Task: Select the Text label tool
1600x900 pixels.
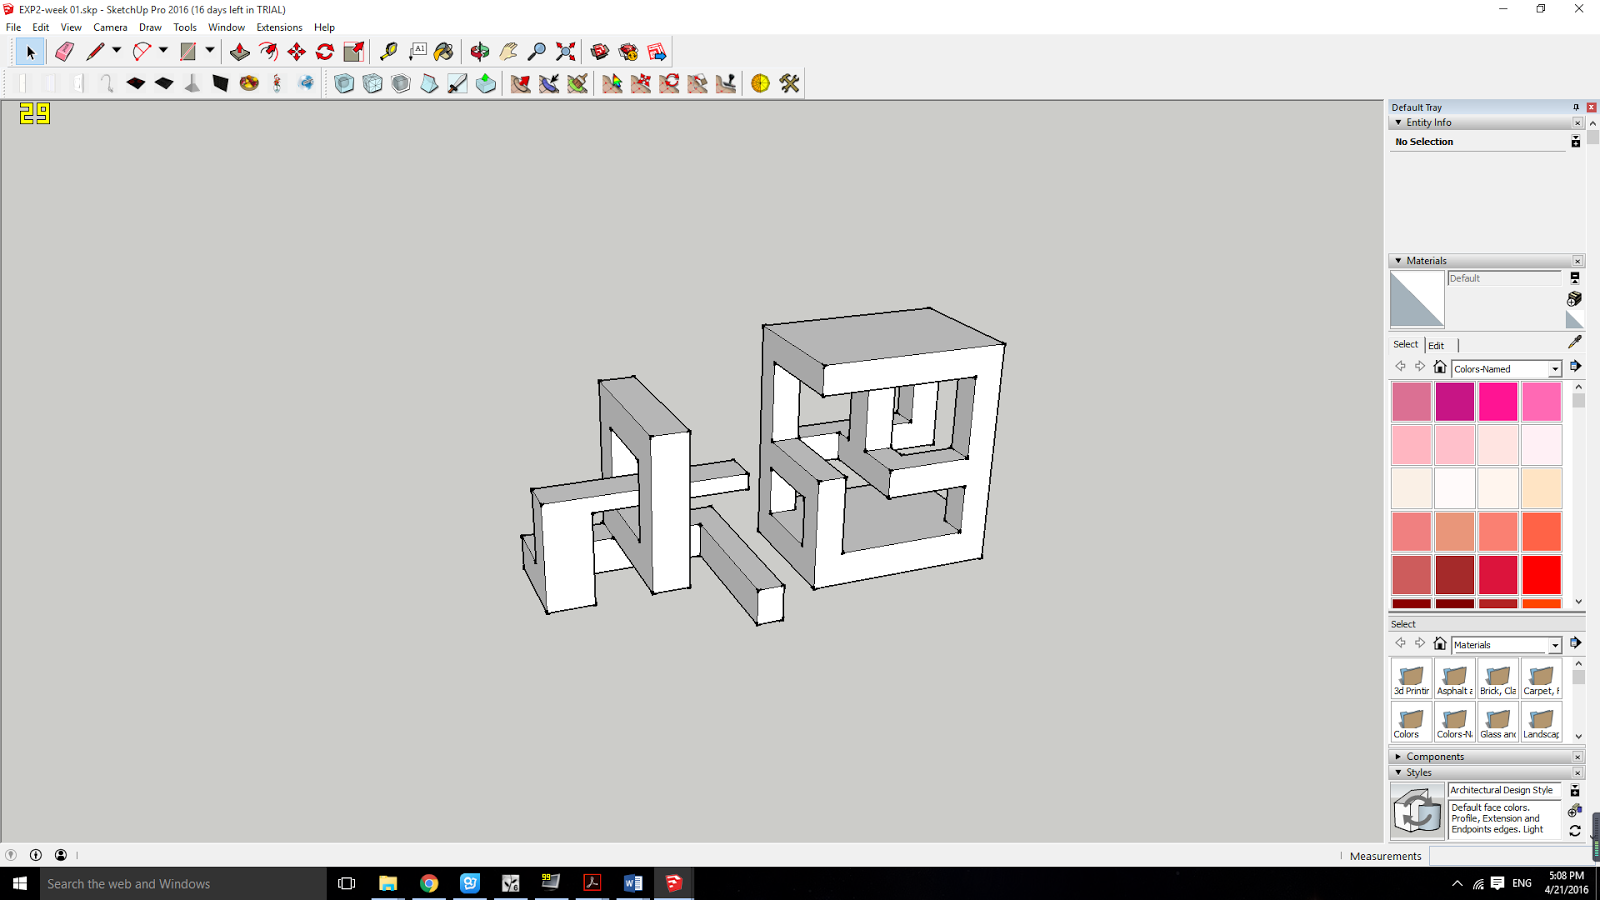Action: (417, 52)
